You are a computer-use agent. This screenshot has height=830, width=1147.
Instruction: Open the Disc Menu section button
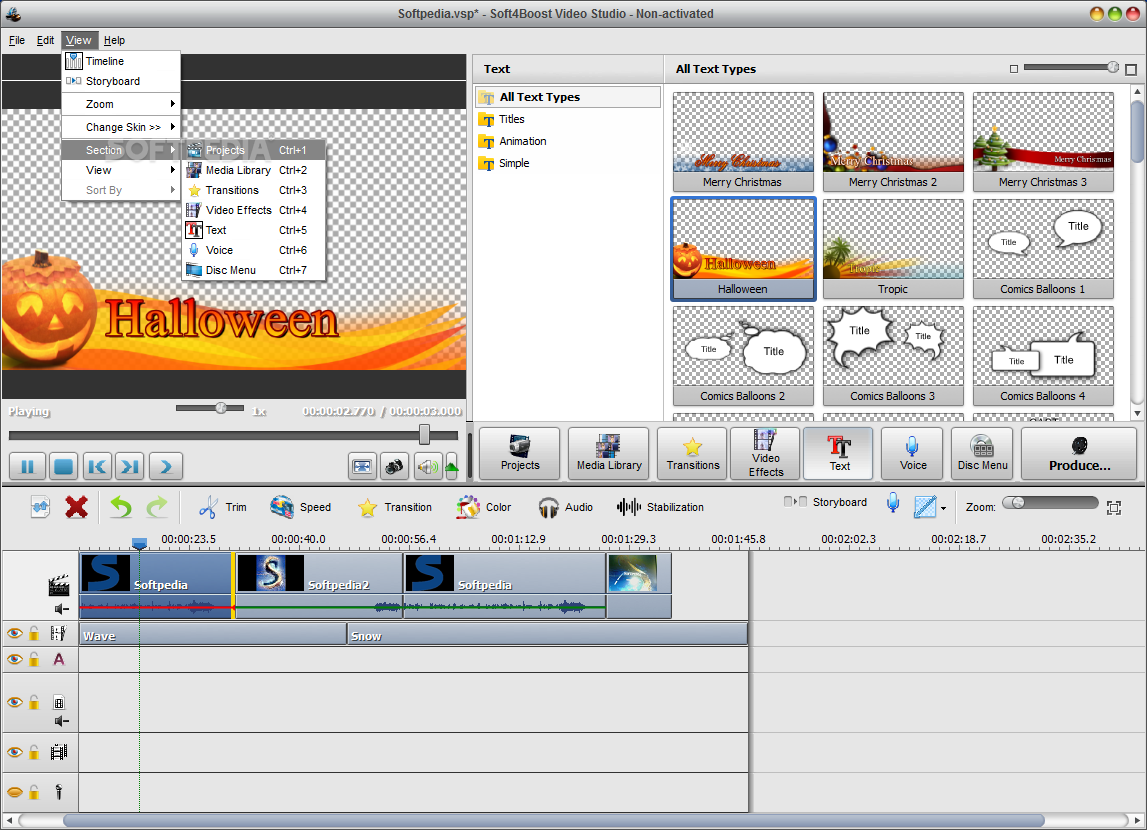click(x=982, y=453)
